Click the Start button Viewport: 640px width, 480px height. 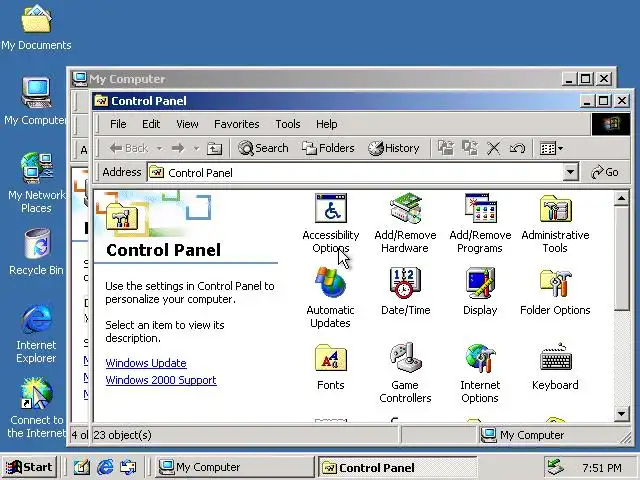coord(29,467)
